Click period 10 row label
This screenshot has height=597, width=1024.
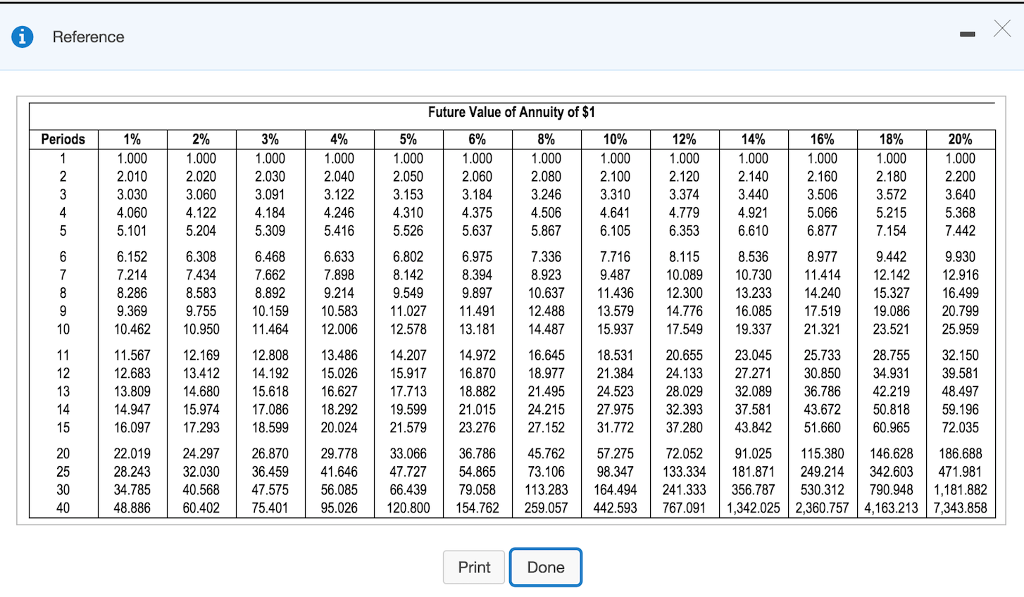tap(63, 329)
